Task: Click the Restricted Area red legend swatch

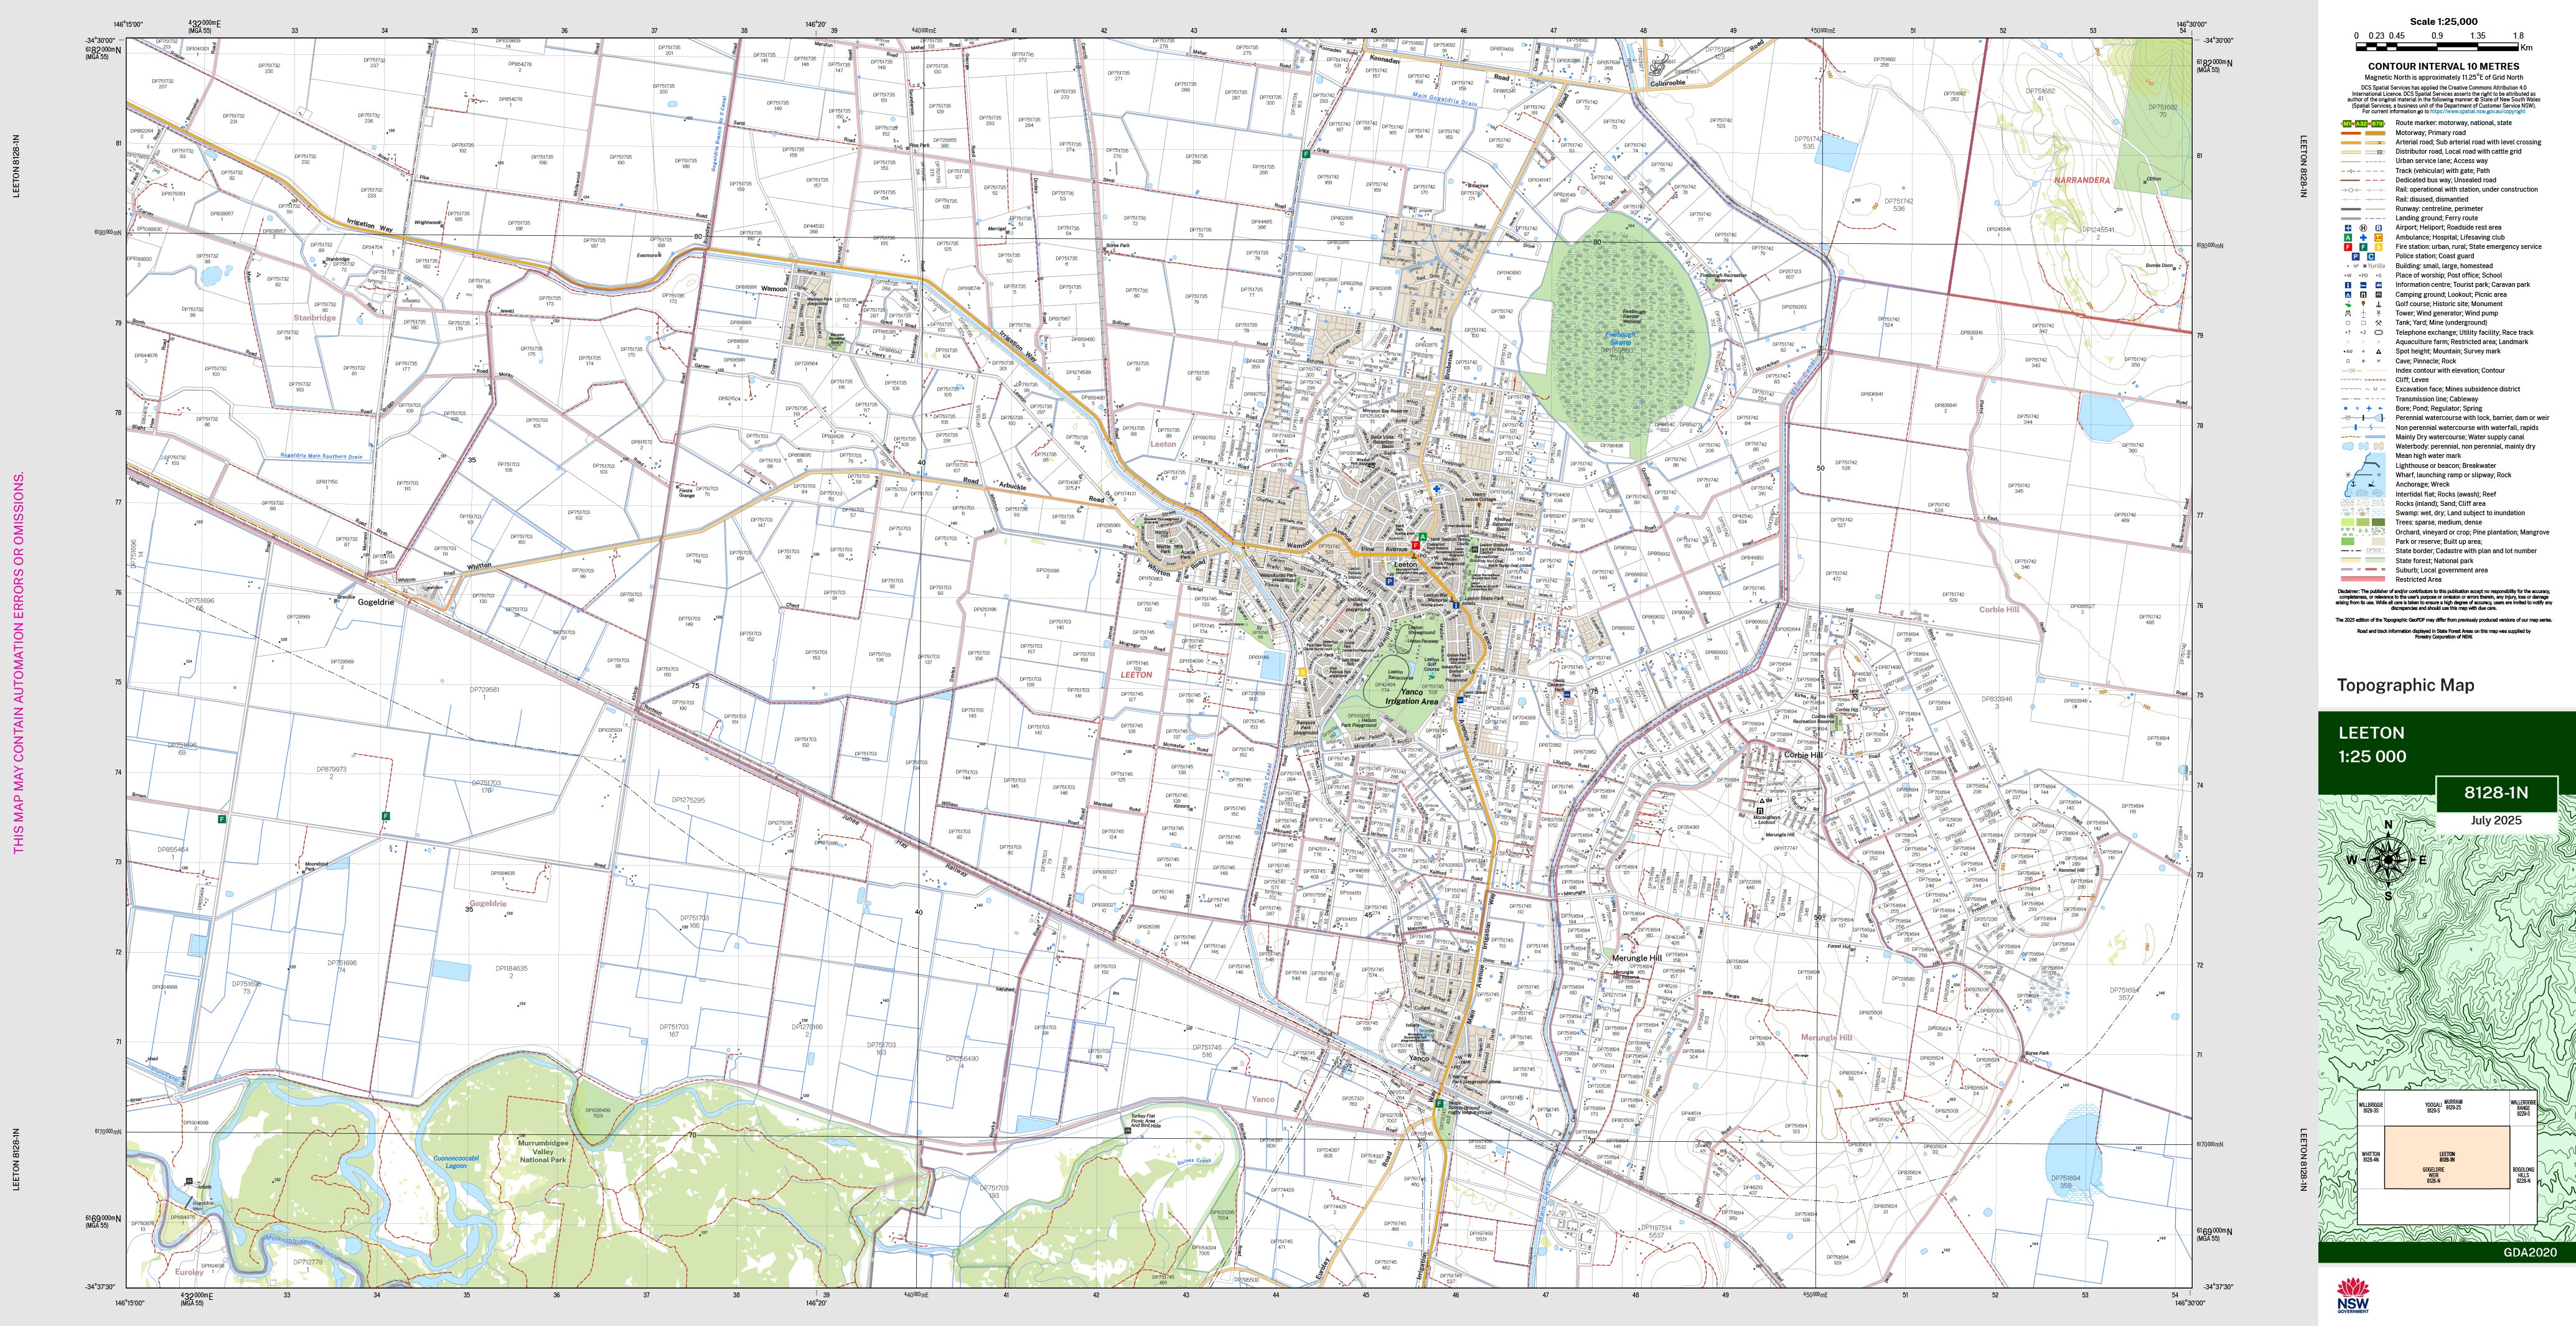Action: (x=2362, y=579)
